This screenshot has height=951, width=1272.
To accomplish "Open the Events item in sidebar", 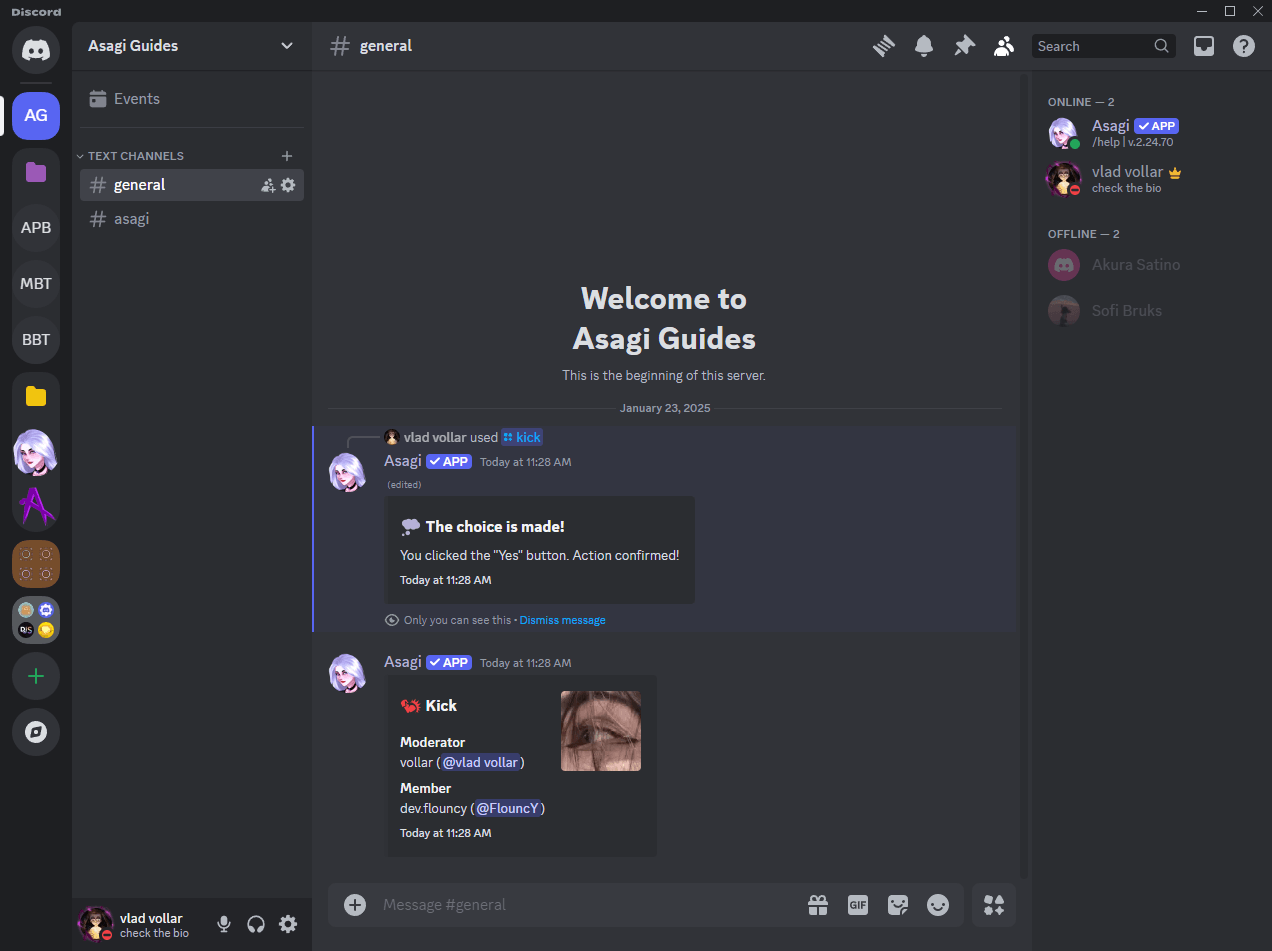I will pos(192,99).
